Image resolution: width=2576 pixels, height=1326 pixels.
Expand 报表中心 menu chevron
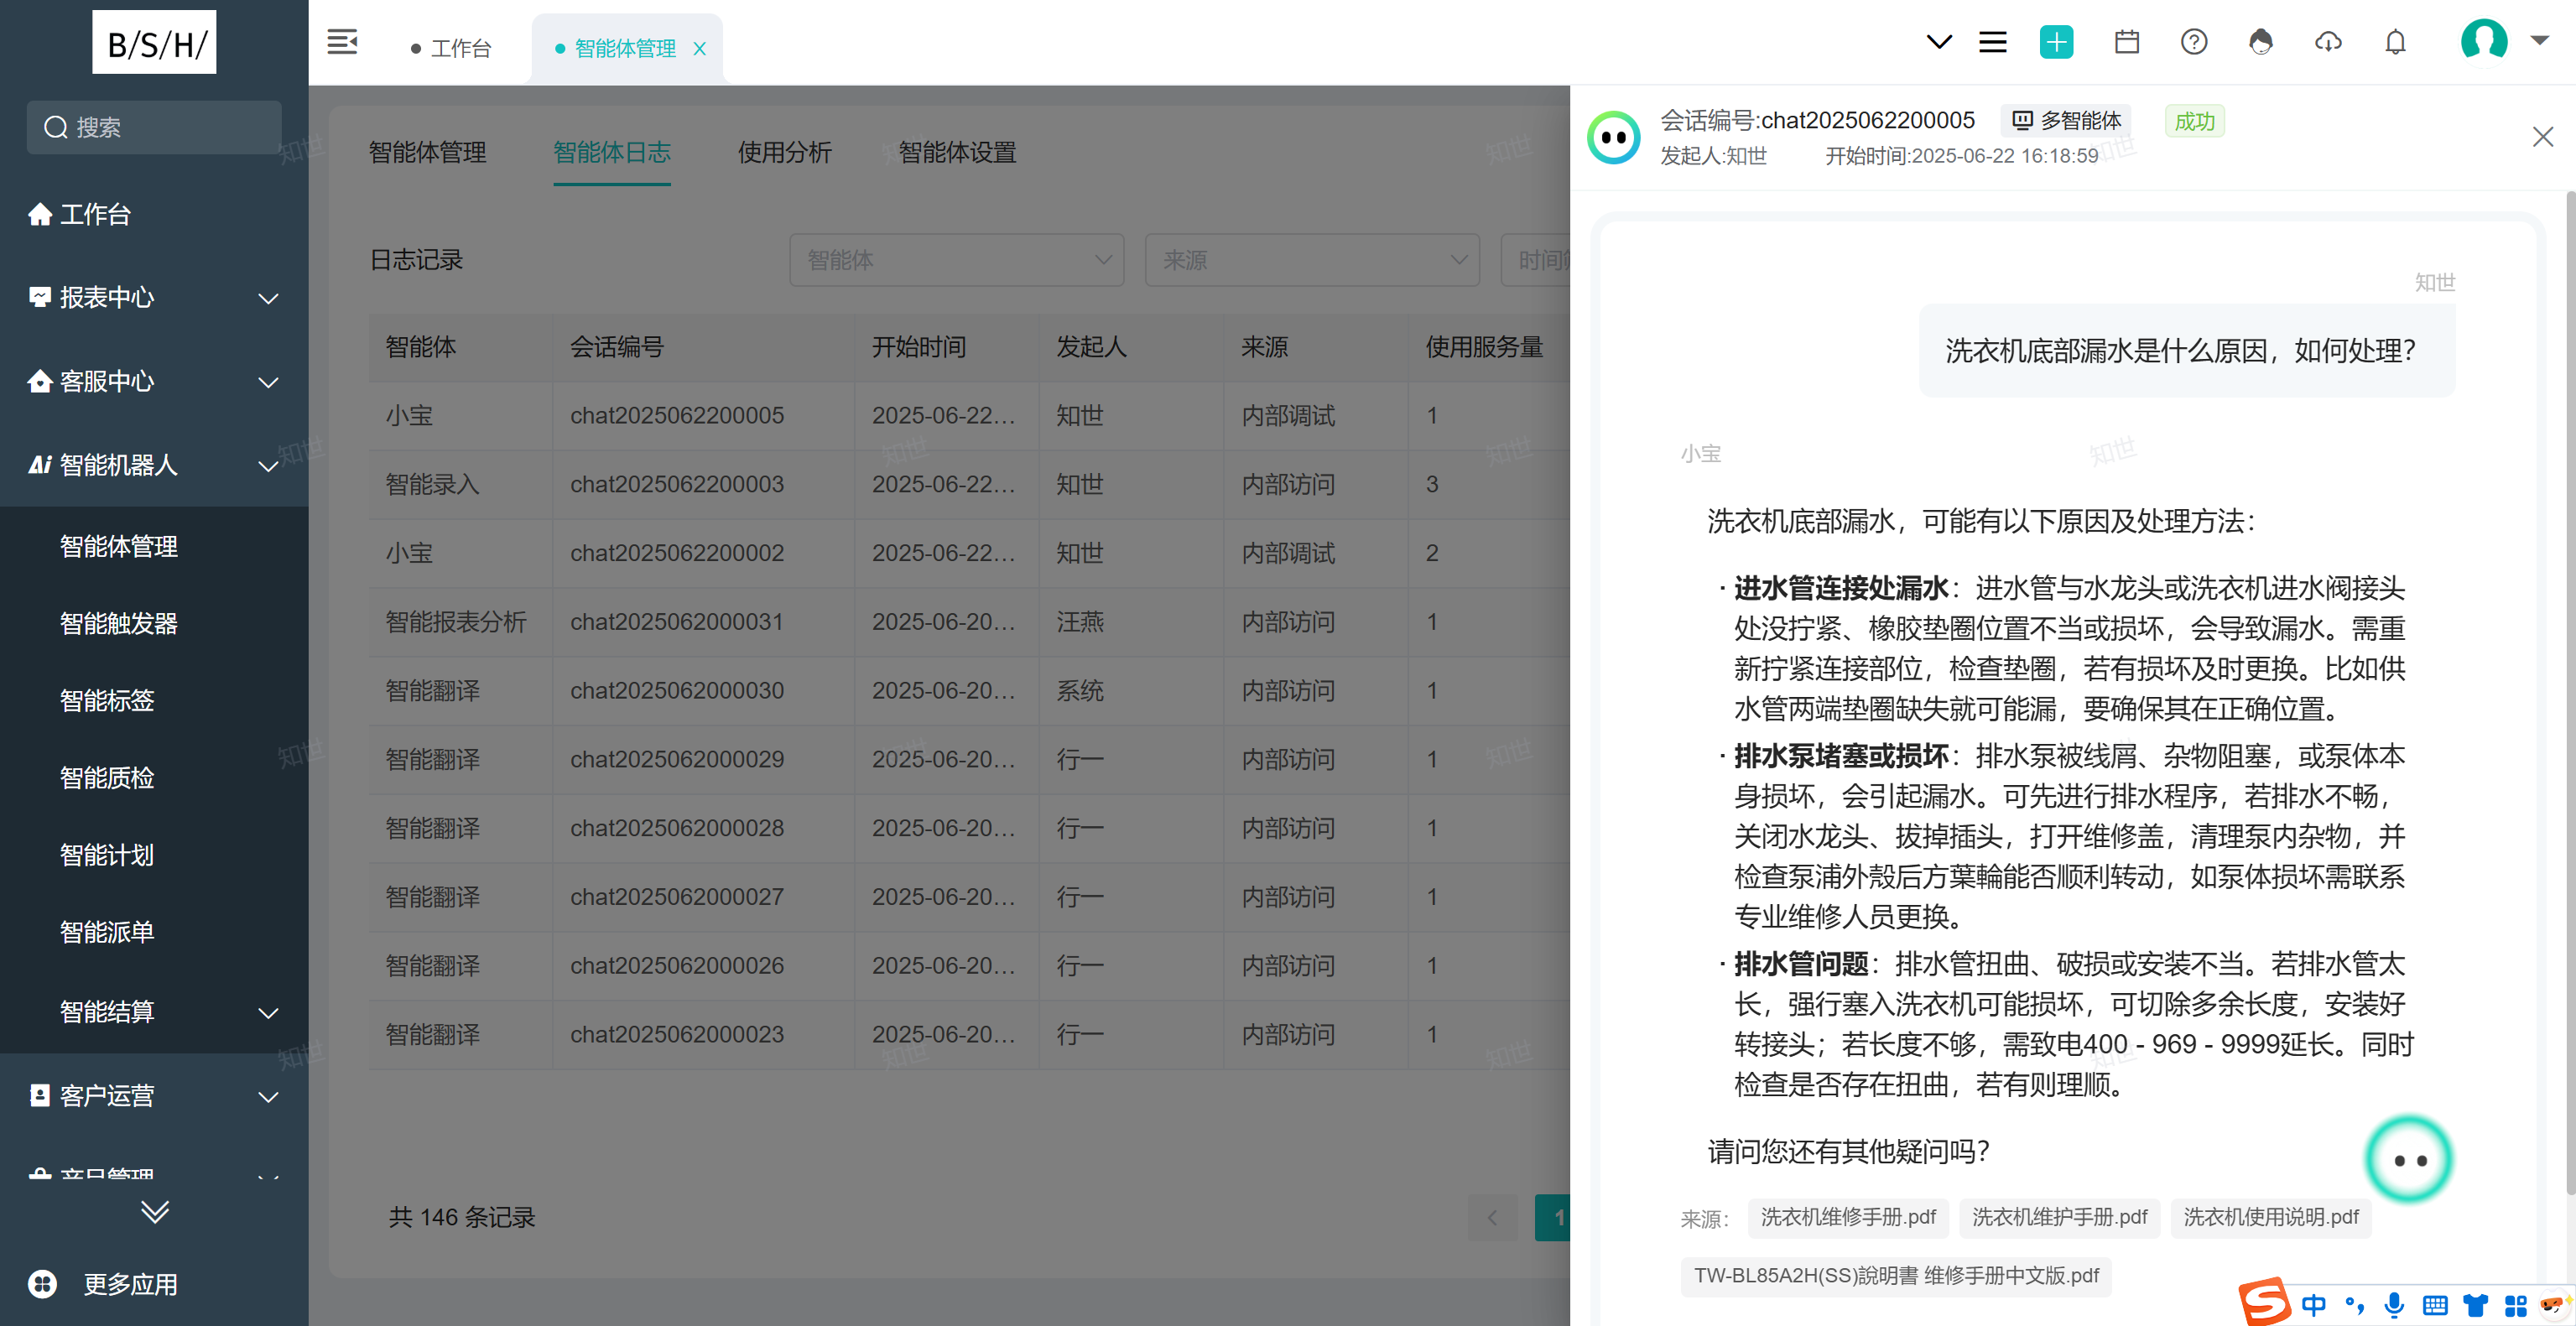point(268,298)
